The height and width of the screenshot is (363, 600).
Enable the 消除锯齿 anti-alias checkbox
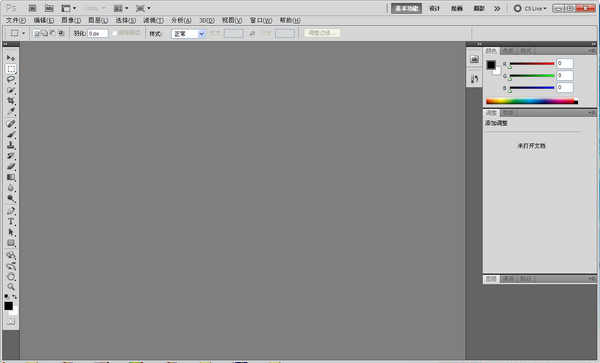pos(114,33)
